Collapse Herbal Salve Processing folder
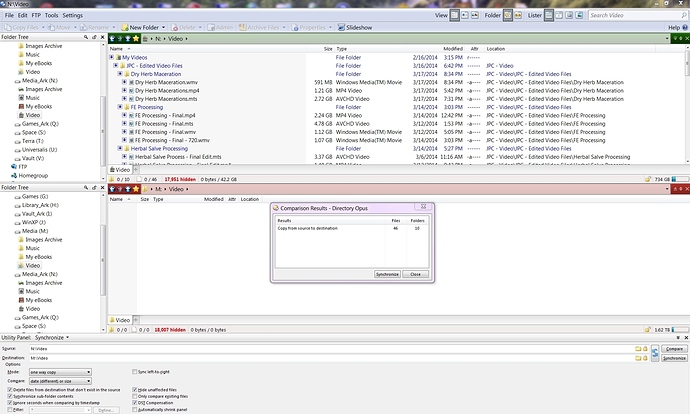This screenshot has width=690, height=414. pos(120,148)
